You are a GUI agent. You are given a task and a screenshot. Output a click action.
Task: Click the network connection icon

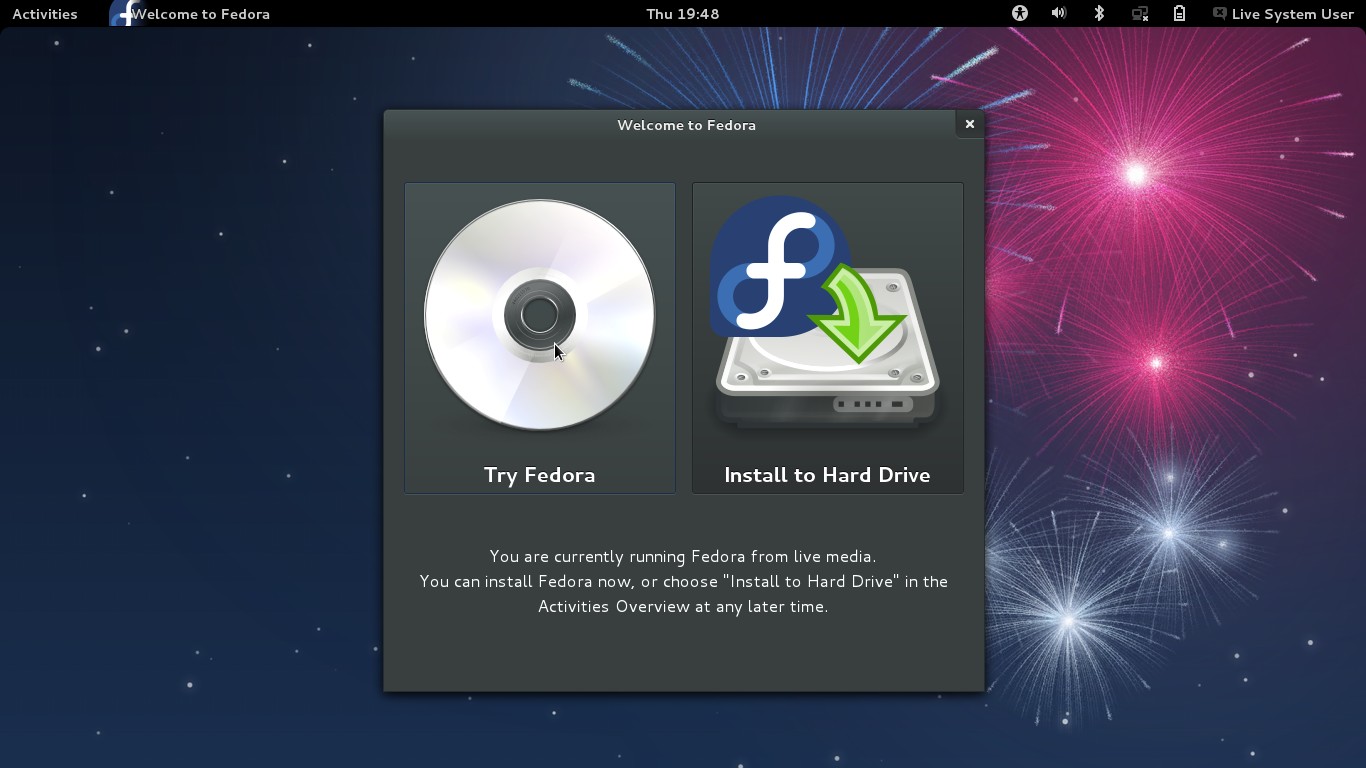tap(1139, 14)
